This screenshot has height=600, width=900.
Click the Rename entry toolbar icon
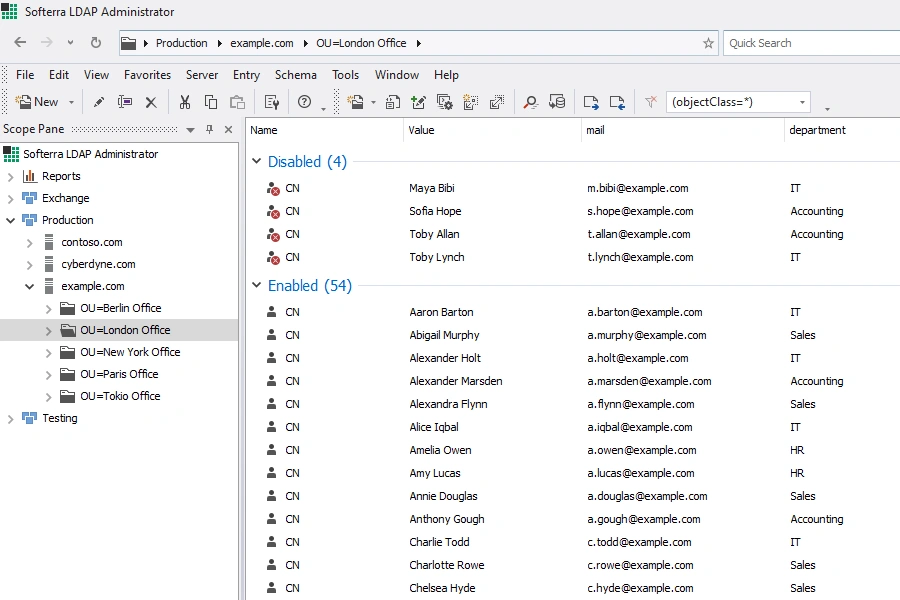pyautogui.click(x=126, y=102)
